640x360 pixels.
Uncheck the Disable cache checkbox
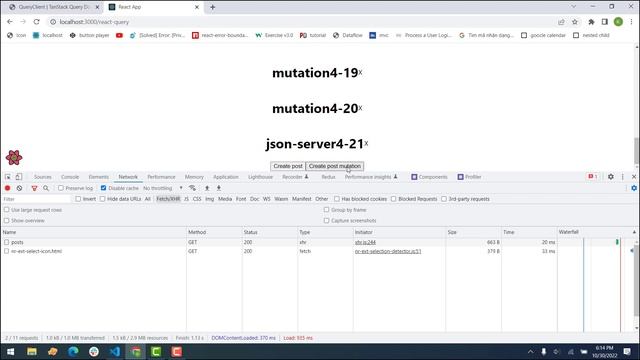click(103, 188)
